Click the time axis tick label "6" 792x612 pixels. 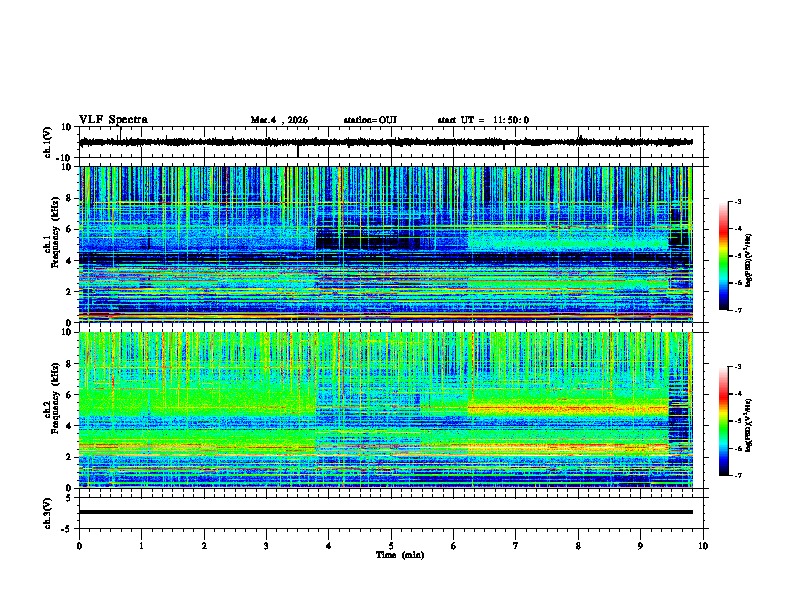tap(453, 546)
